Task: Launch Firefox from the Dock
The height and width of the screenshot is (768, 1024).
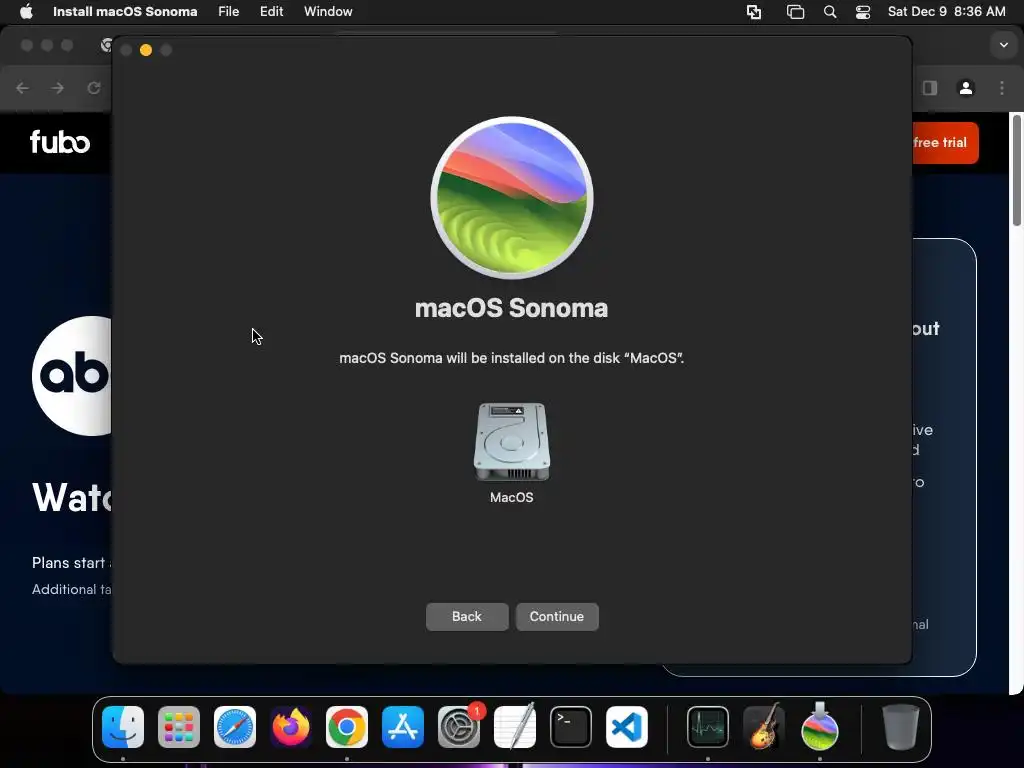Action: pos(291,727)
